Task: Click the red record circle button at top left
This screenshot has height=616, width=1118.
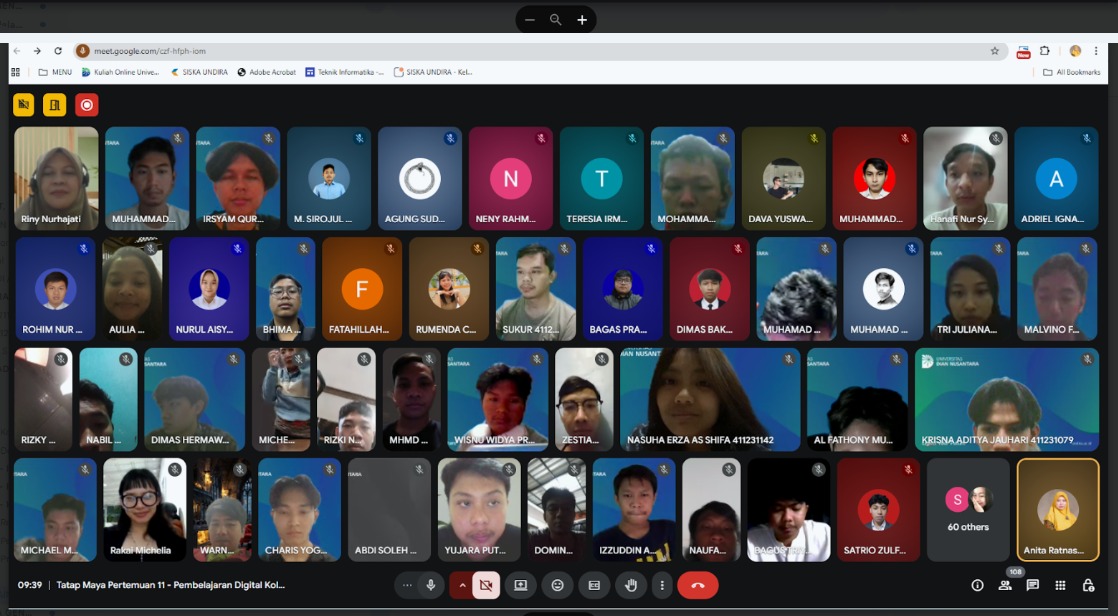Action: 86,105
